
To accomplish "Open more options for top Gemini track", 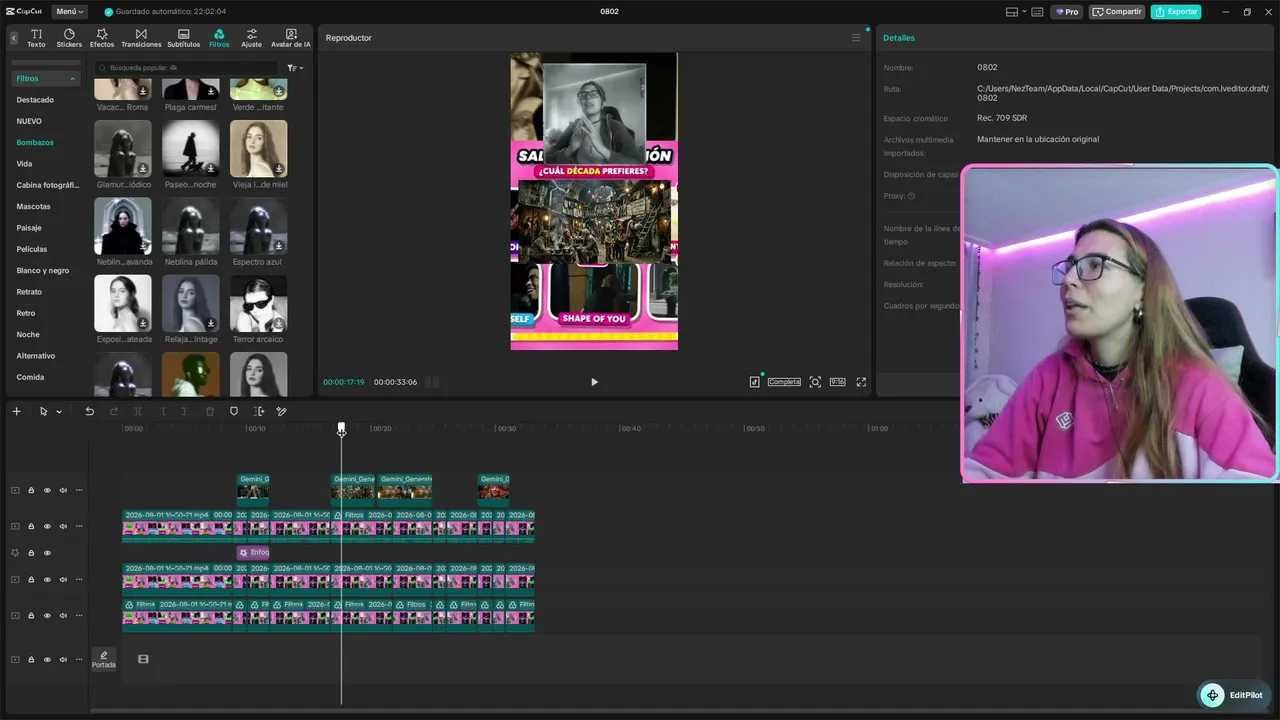I will (x=79, y=490).
